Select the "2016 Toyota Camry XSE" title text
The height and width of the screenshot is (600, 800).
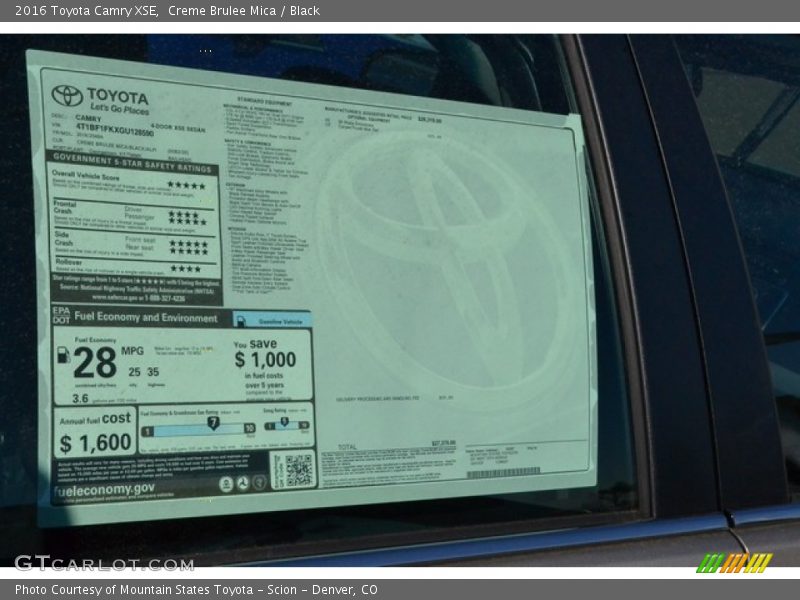[x=86, y=11]
